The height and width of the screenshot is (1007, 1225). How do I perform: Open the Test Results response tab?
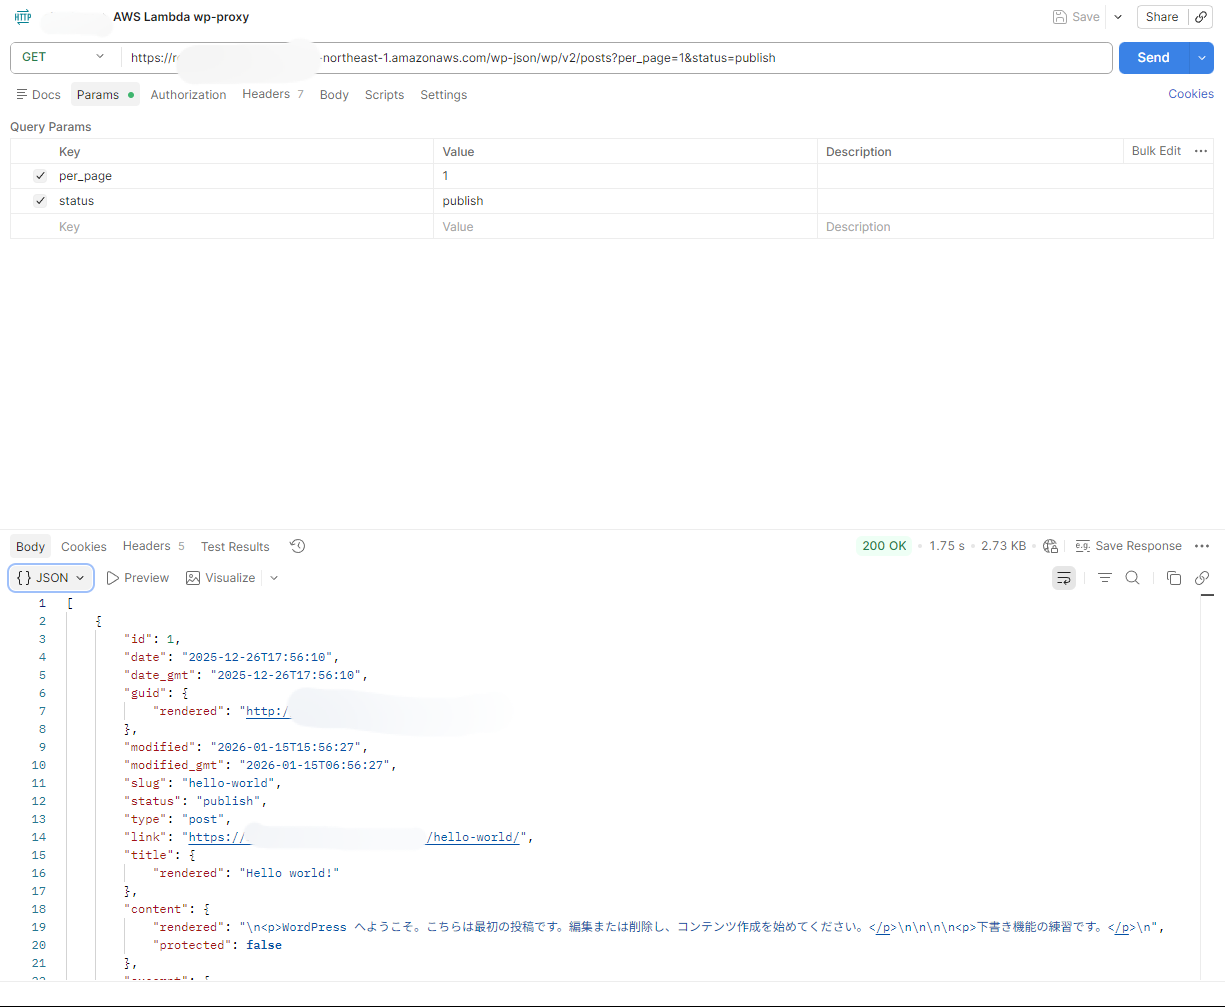(x=235, y=547)
